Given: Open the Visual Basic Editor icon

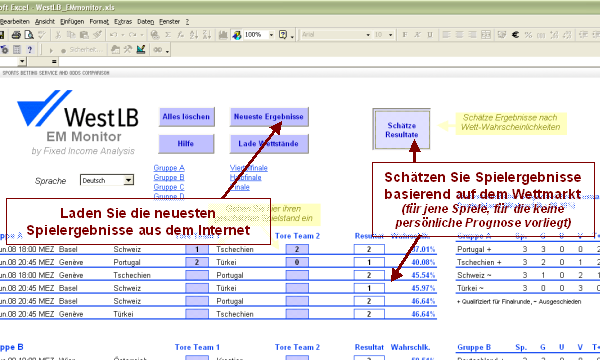Looking at the screenshot, I should (115, 50).
